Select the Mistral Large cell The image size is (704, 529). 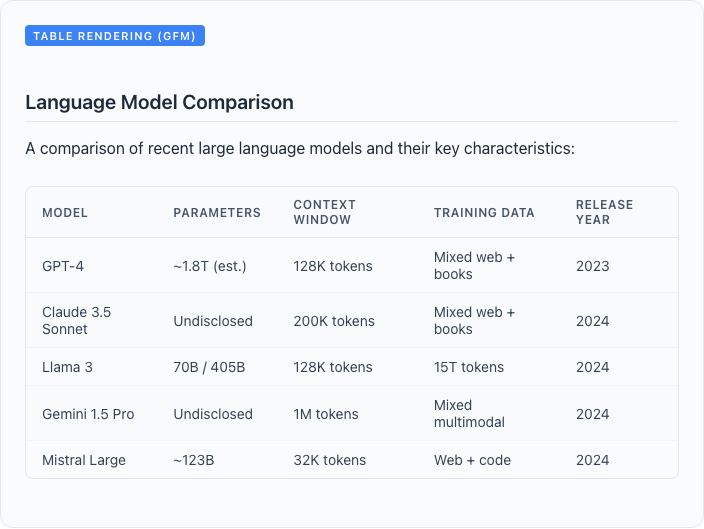84,460
